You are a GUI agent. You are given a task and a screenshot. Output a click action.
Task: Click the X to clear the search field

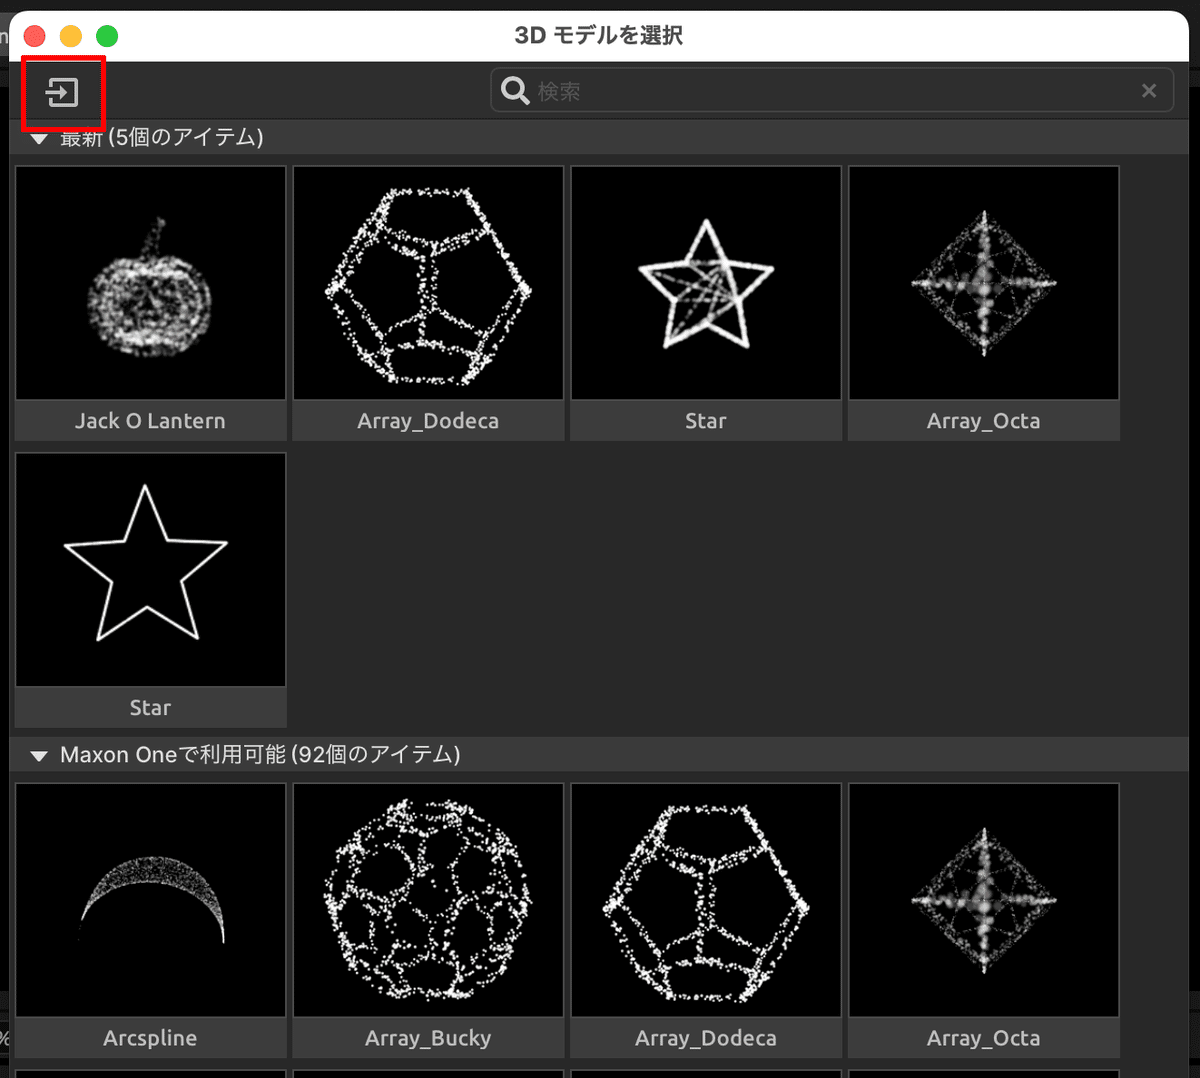[x=1148, y=90]
